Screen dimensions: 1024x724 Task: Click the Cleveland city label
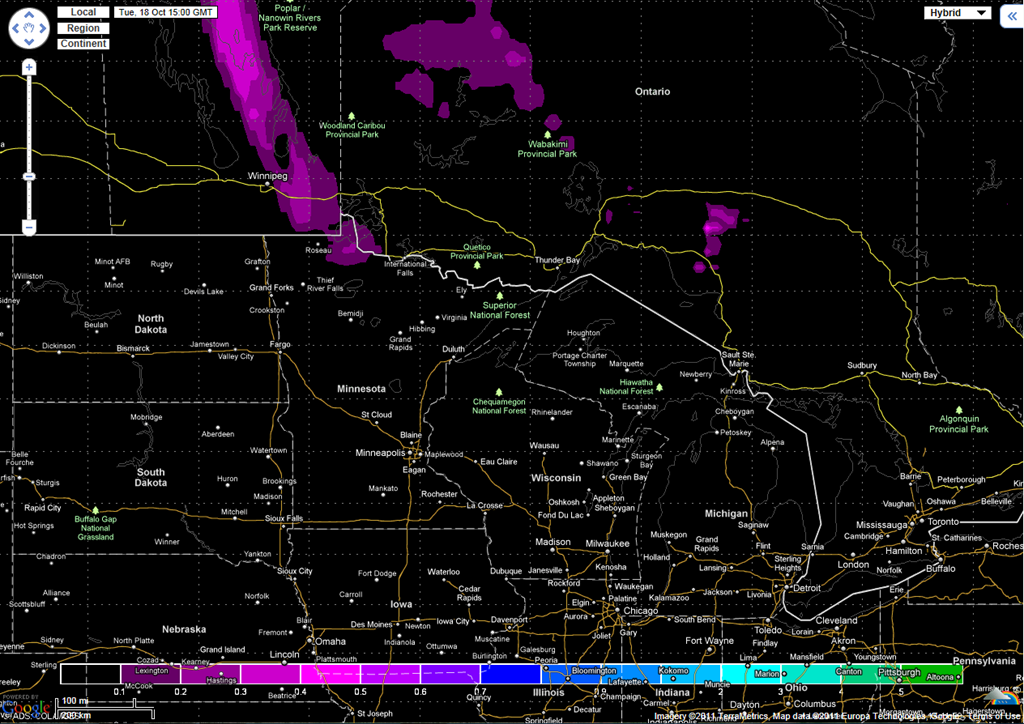pos(836,620)
